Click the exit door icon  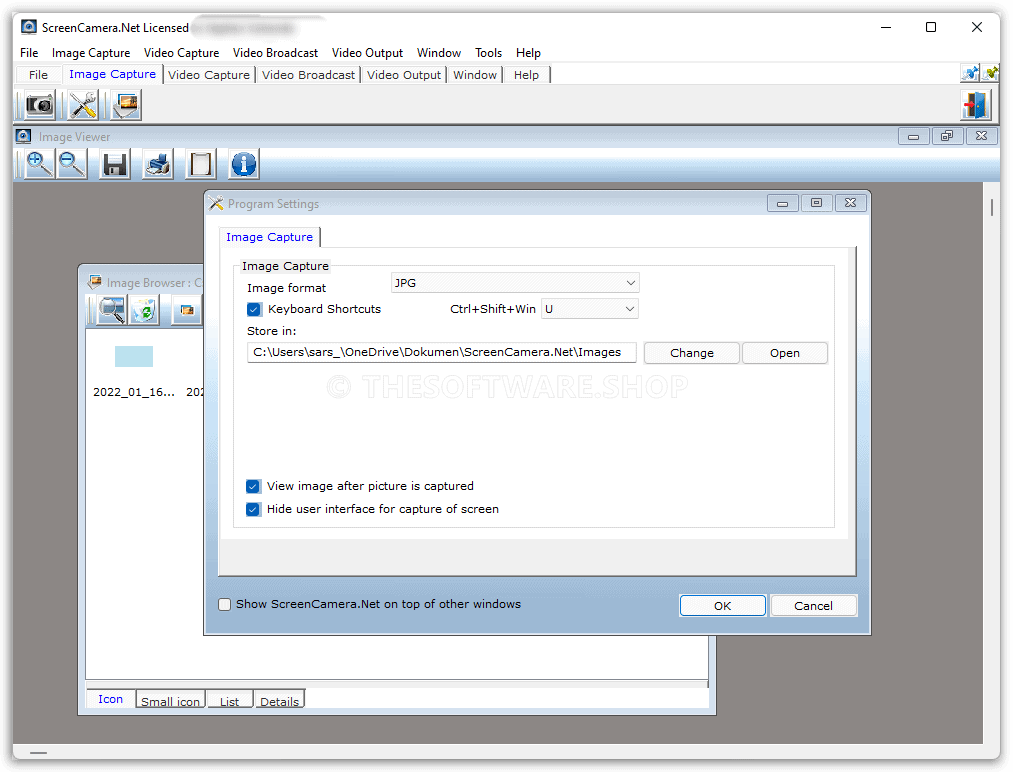[x=974, y=105]
